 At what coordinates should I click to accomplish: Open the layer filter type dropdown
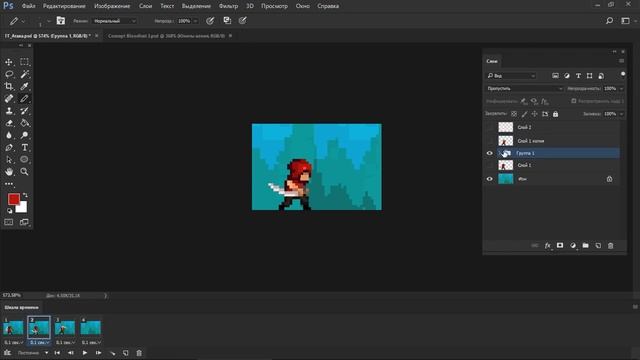point(511,76)
